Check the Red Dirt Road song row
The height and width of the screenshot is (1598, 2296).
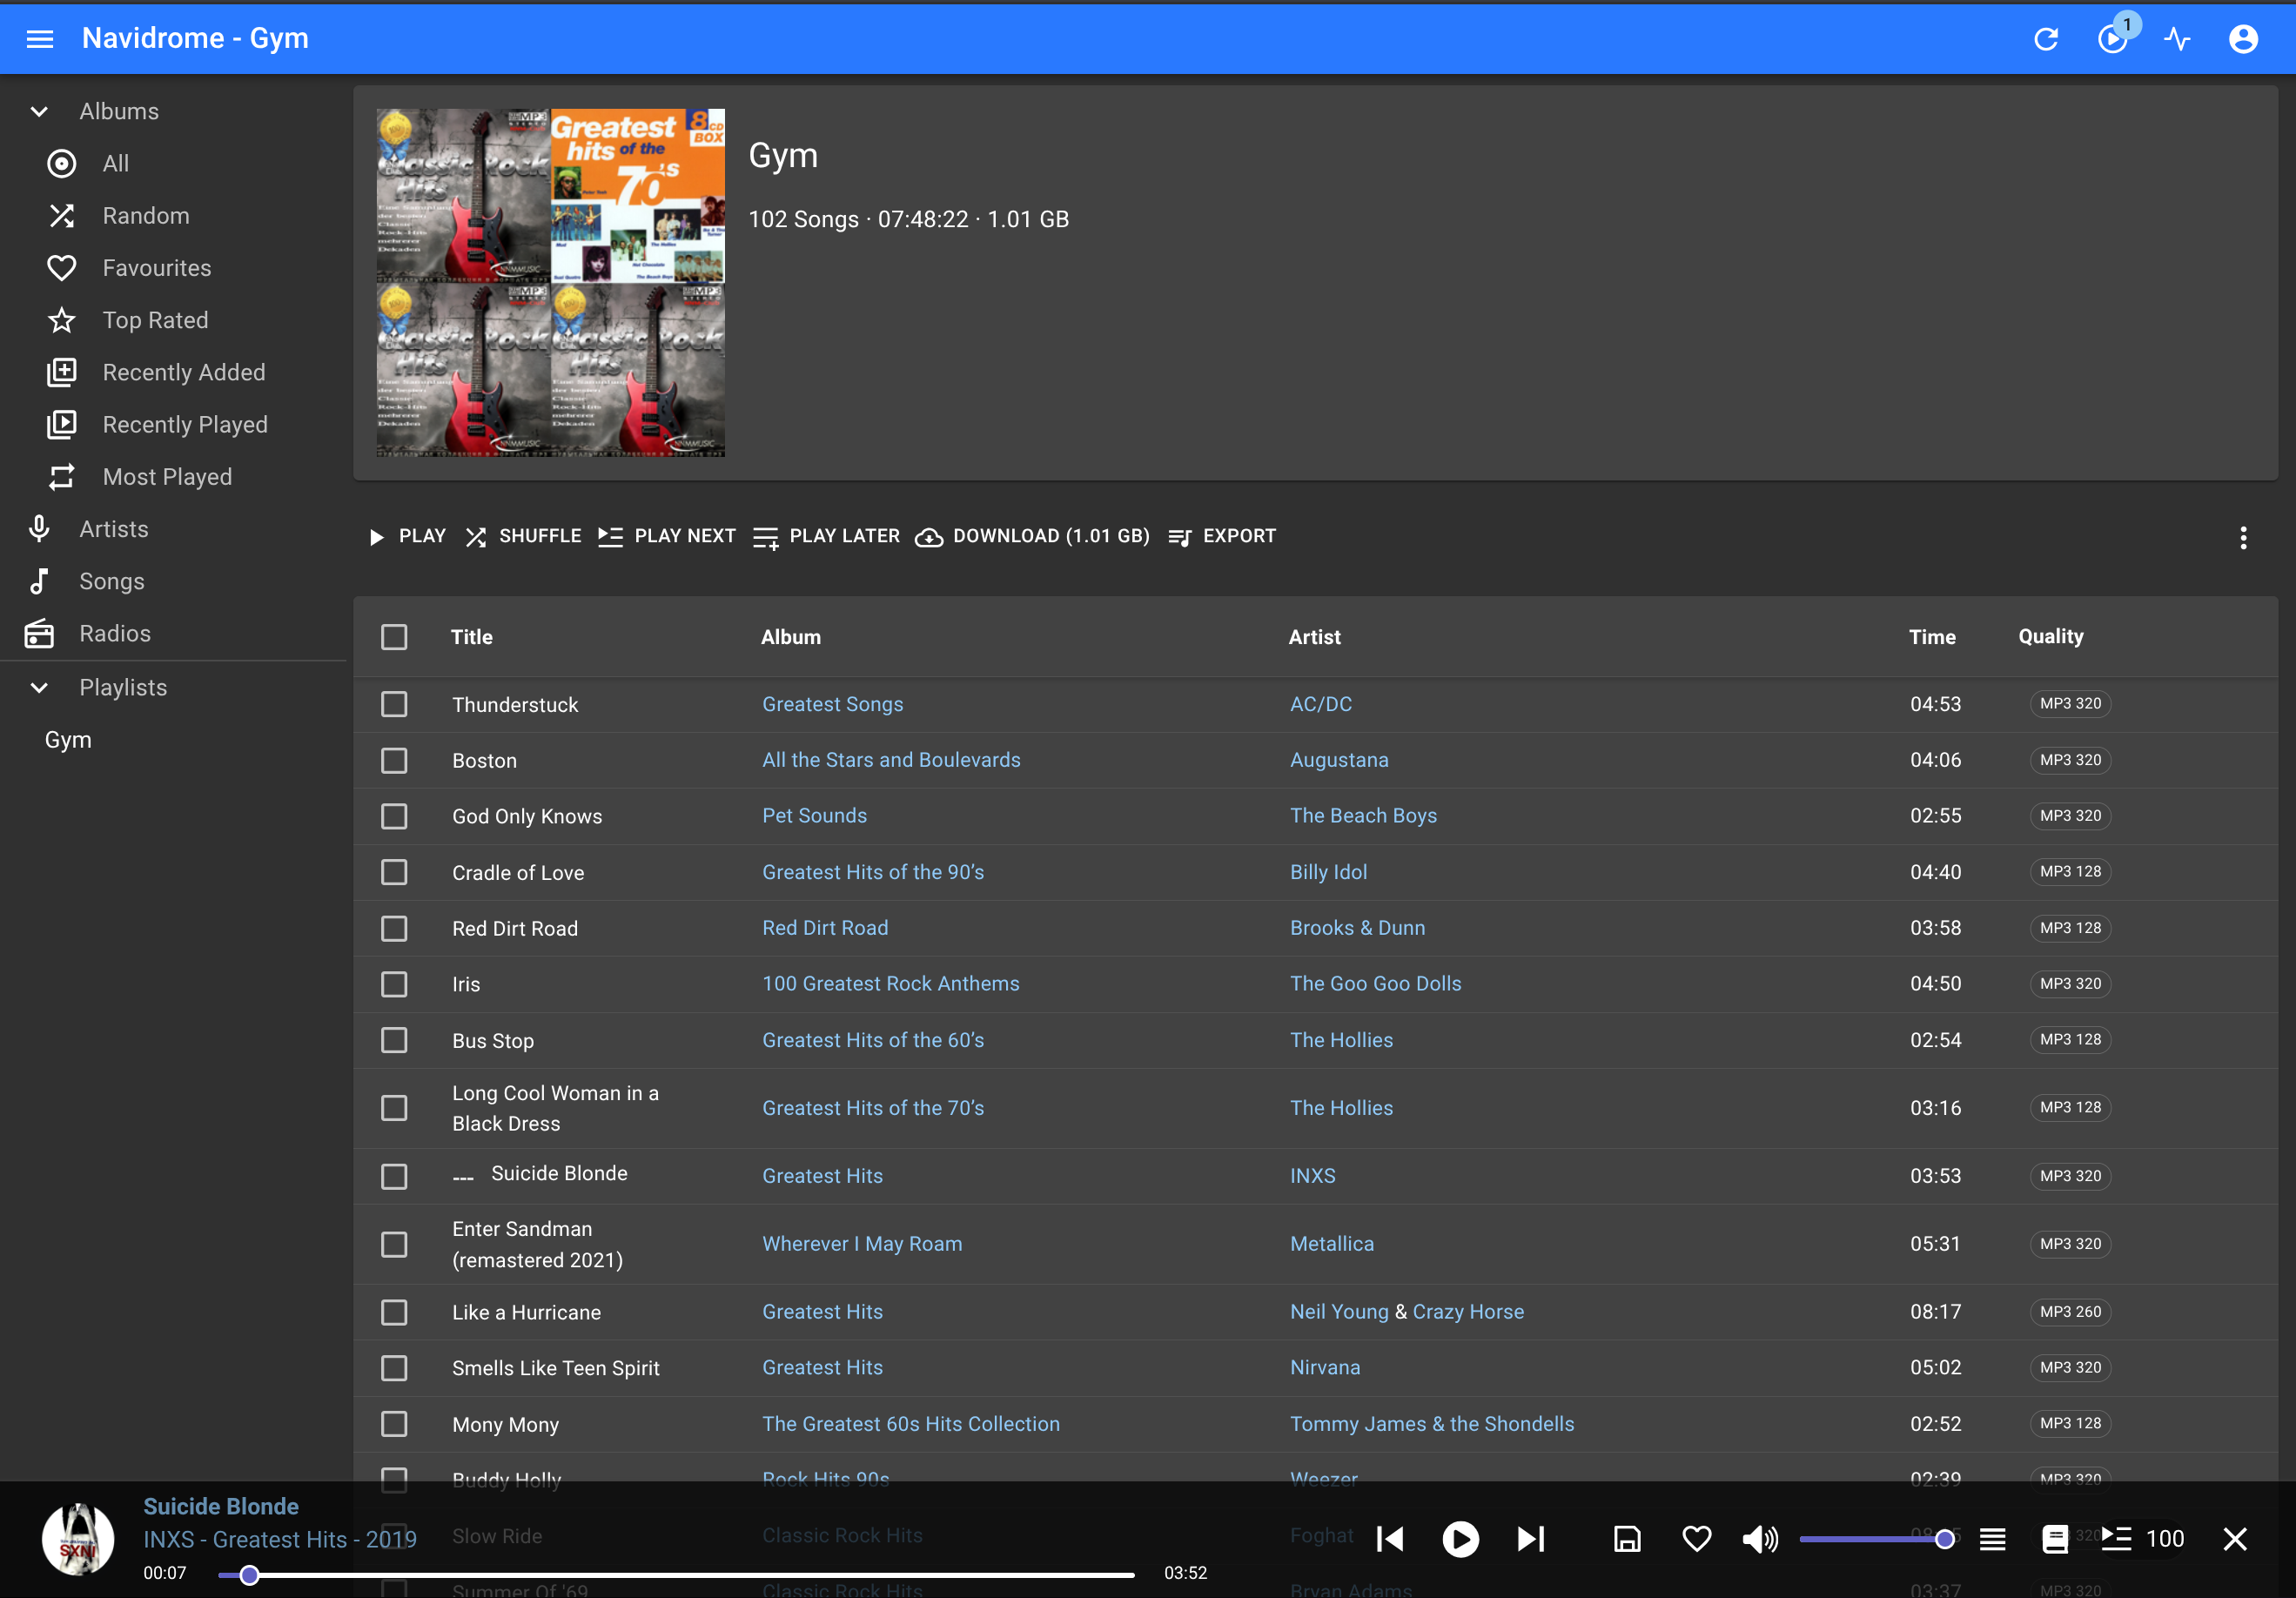click(394, 929)
